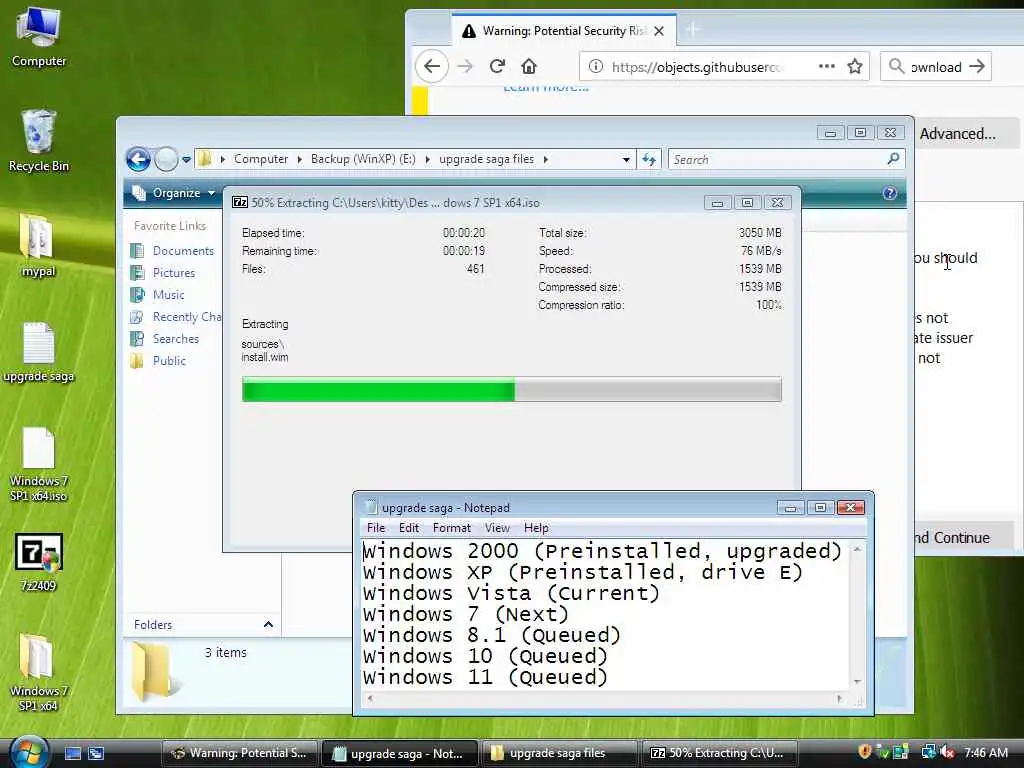Click 'Windows Vista (Current)' line in Notepad
The height and width of the screenshot is (768, 1024).
click(x=511, y=593)
